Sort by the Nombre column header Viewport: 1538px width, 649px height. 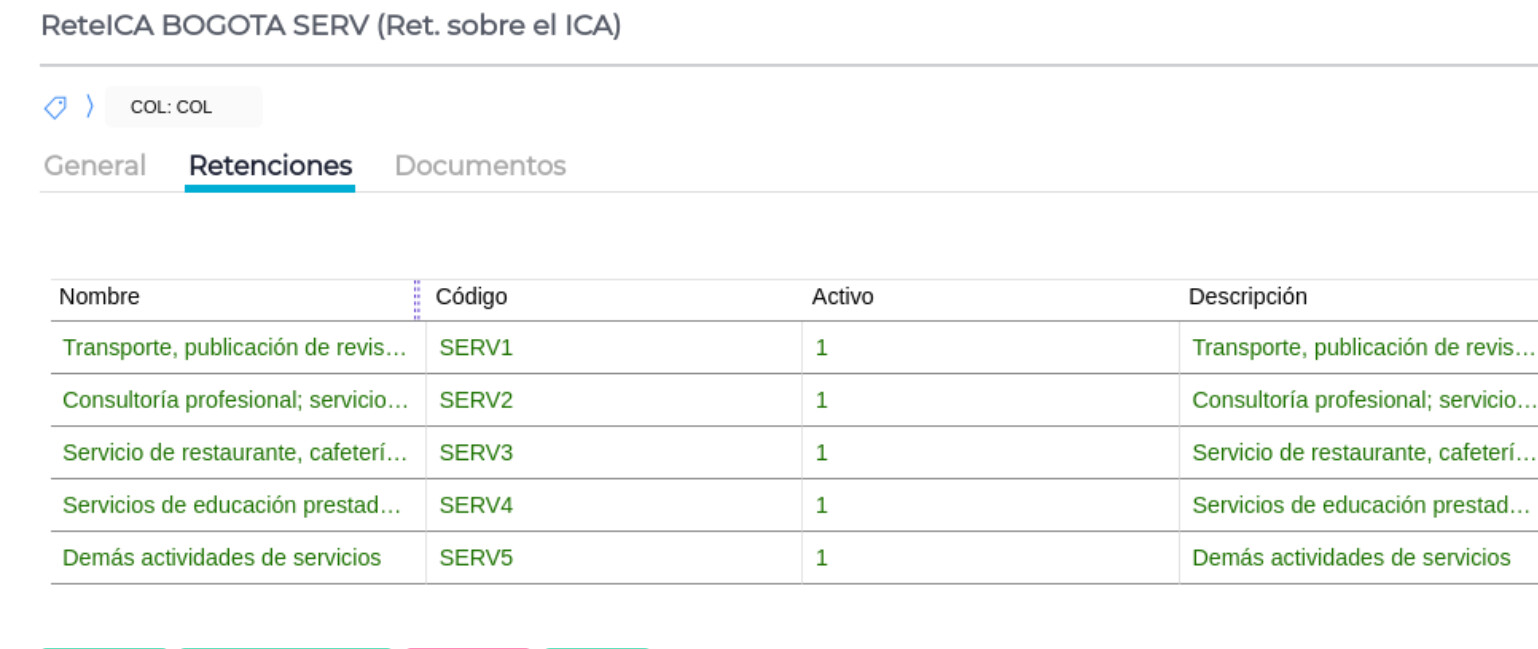(x=99, y=297)
